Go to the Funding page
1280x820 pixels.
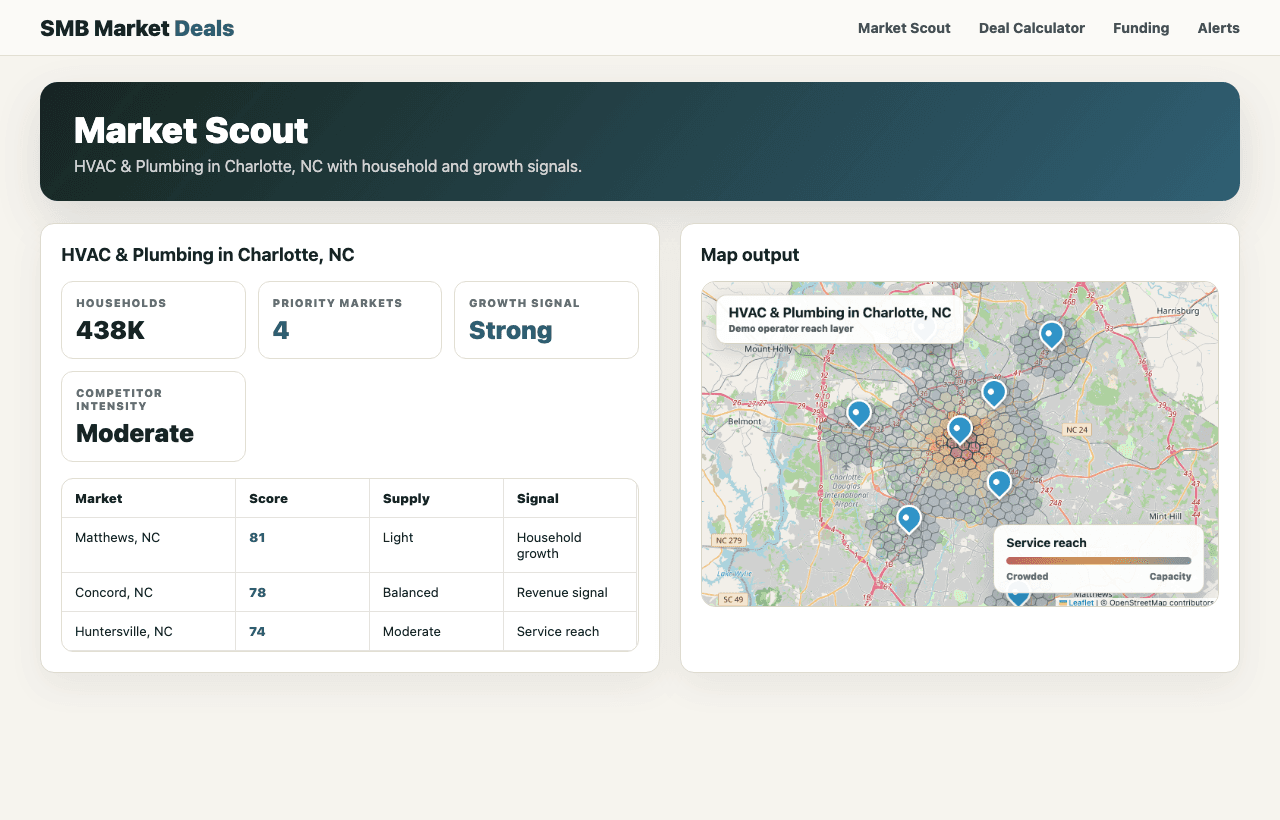click(x=1141, y=28)
